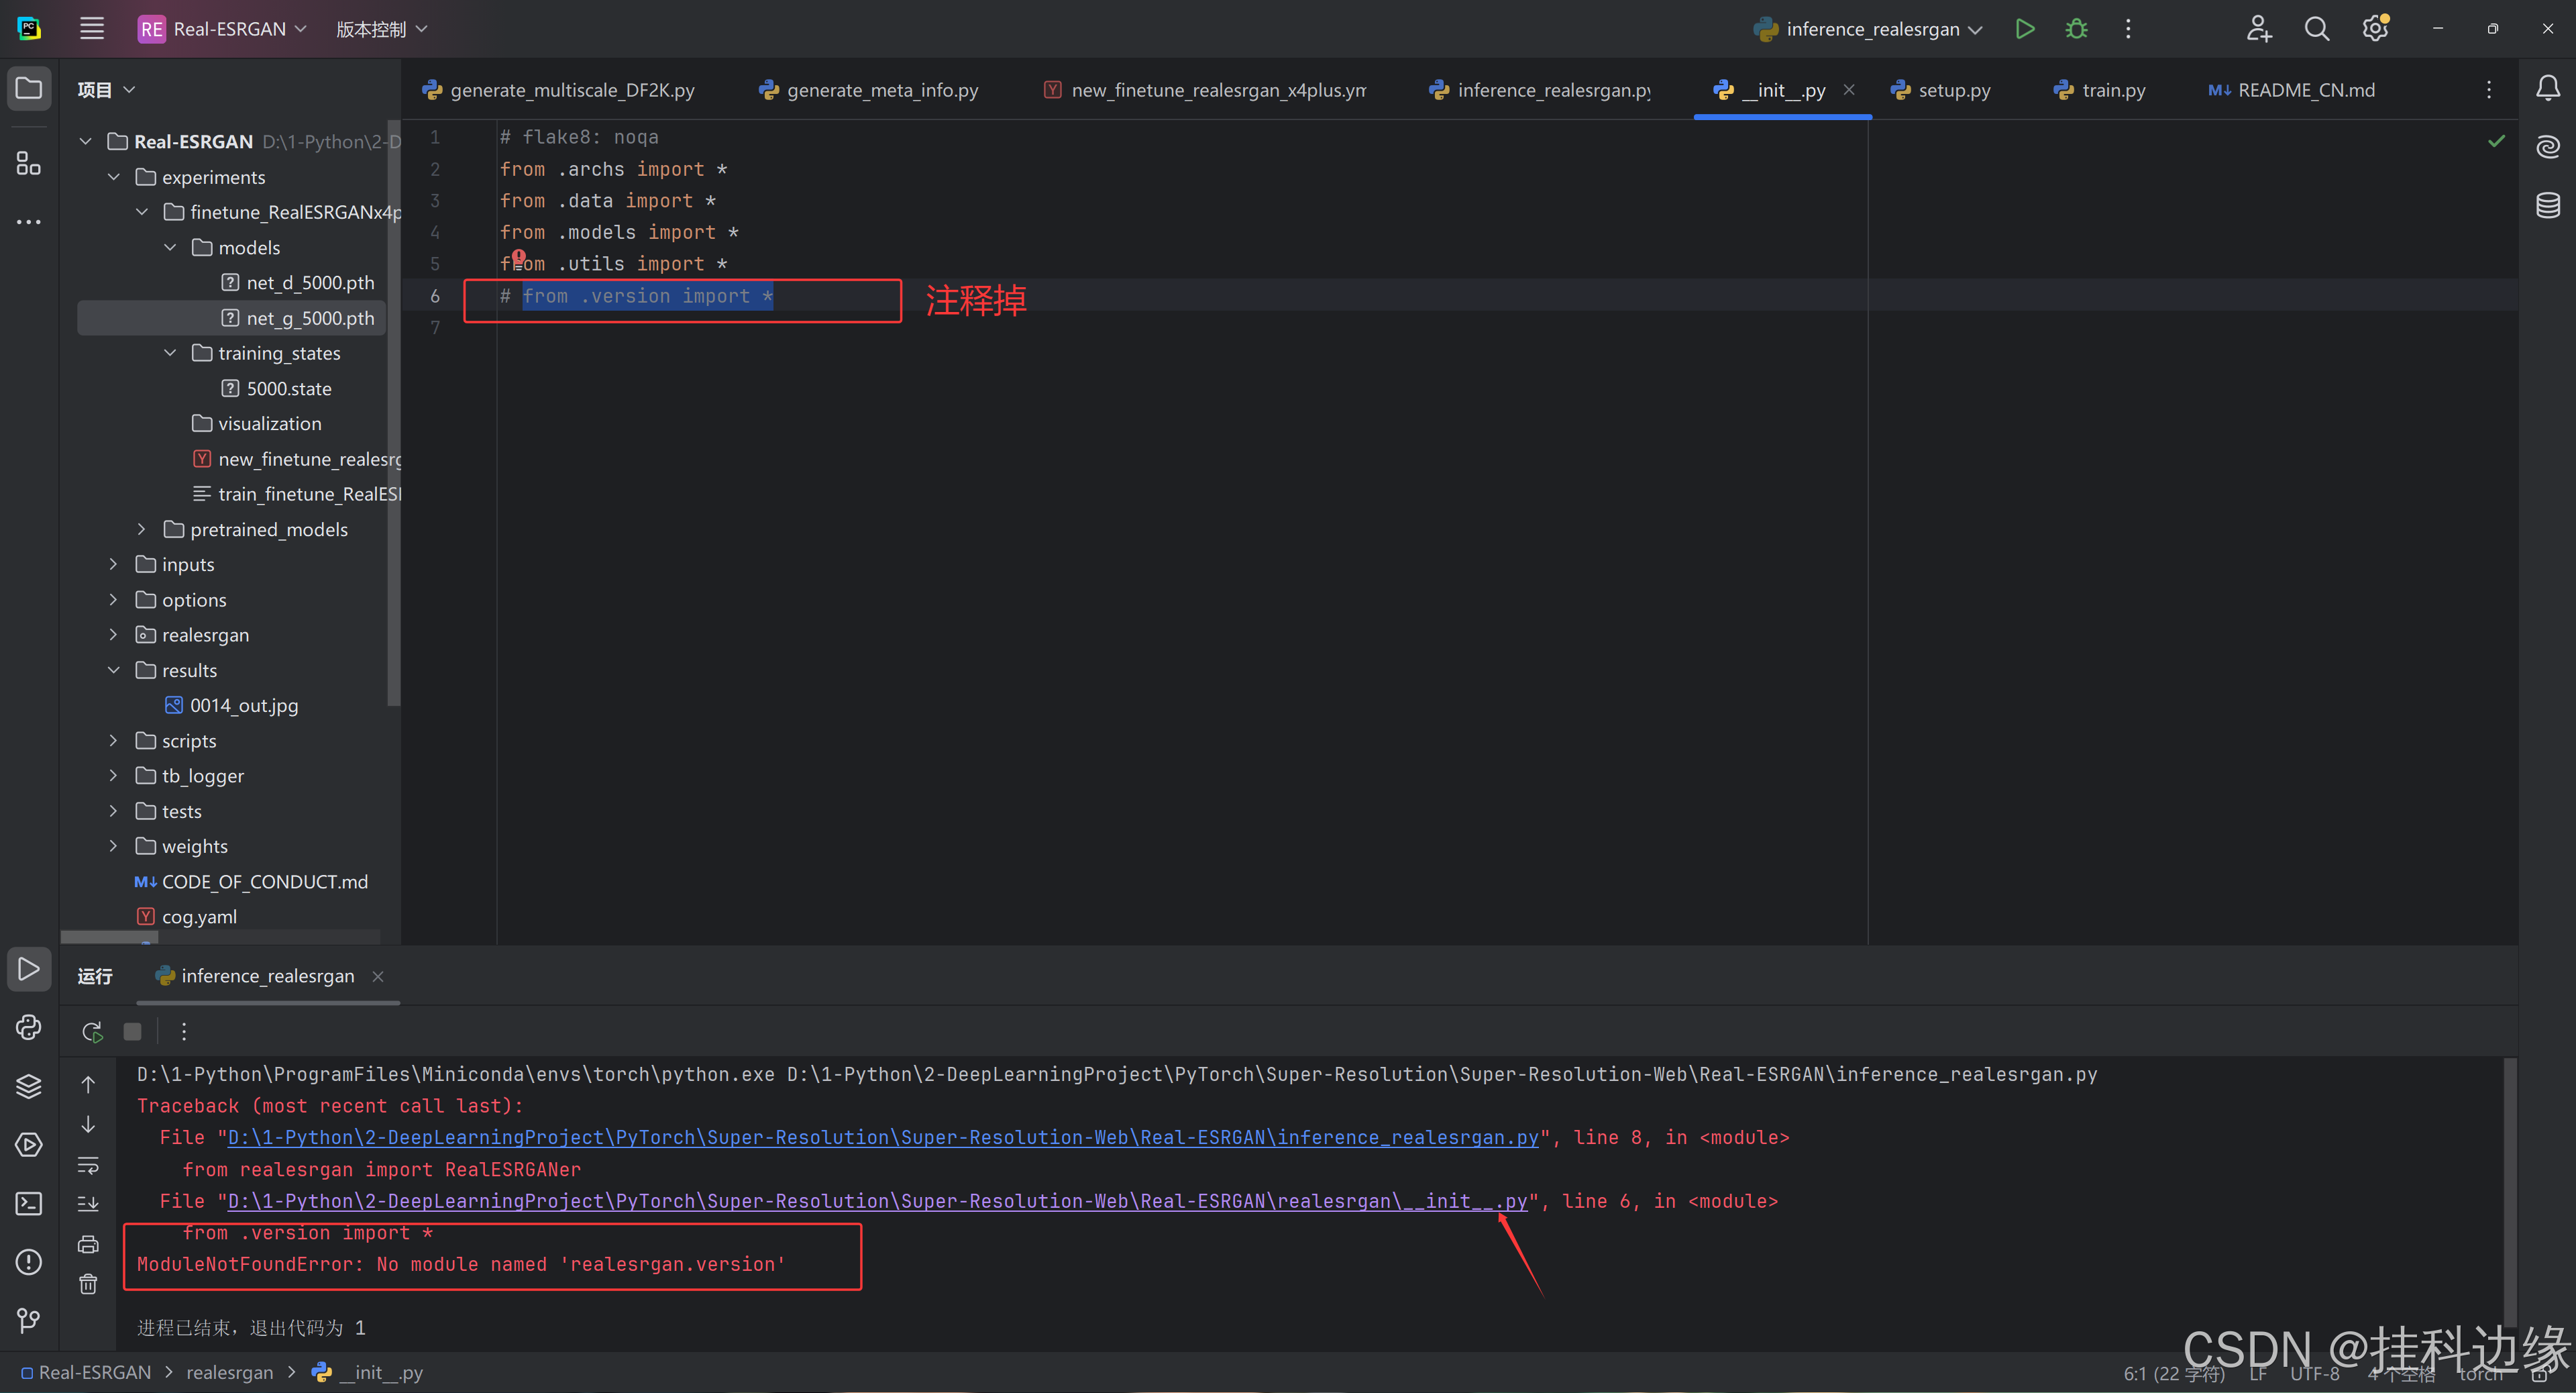Viewport: 2576px width, 1393px height.
Task: Open the Structure tool window icon
Action: click(x=29, y=163)
